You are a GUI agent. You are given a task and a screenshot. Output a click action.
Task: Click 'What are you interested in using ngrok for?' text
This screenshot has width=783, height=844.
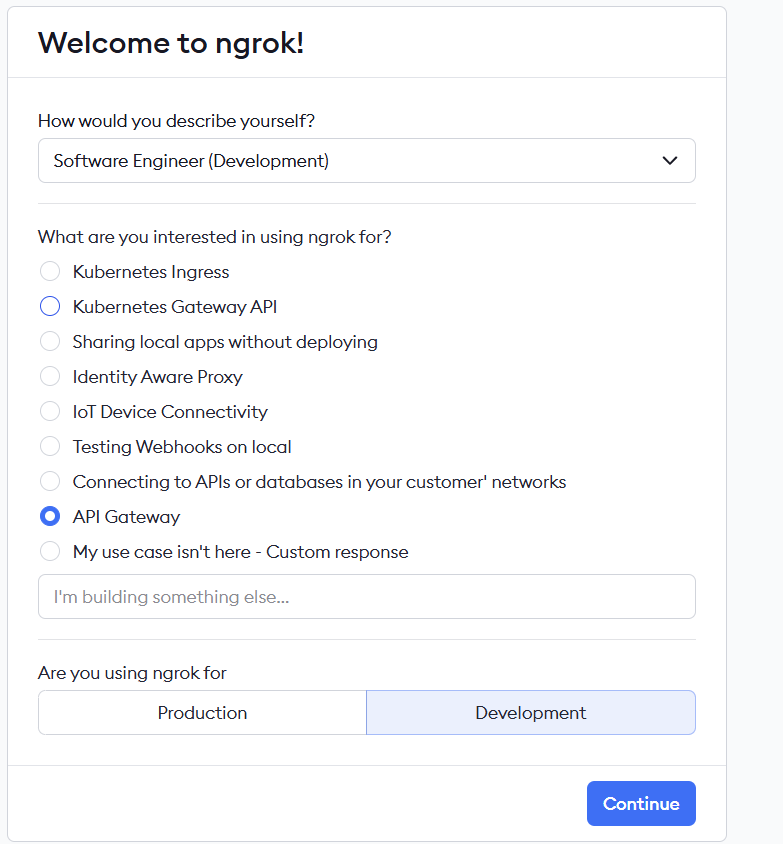click(214, 237)
